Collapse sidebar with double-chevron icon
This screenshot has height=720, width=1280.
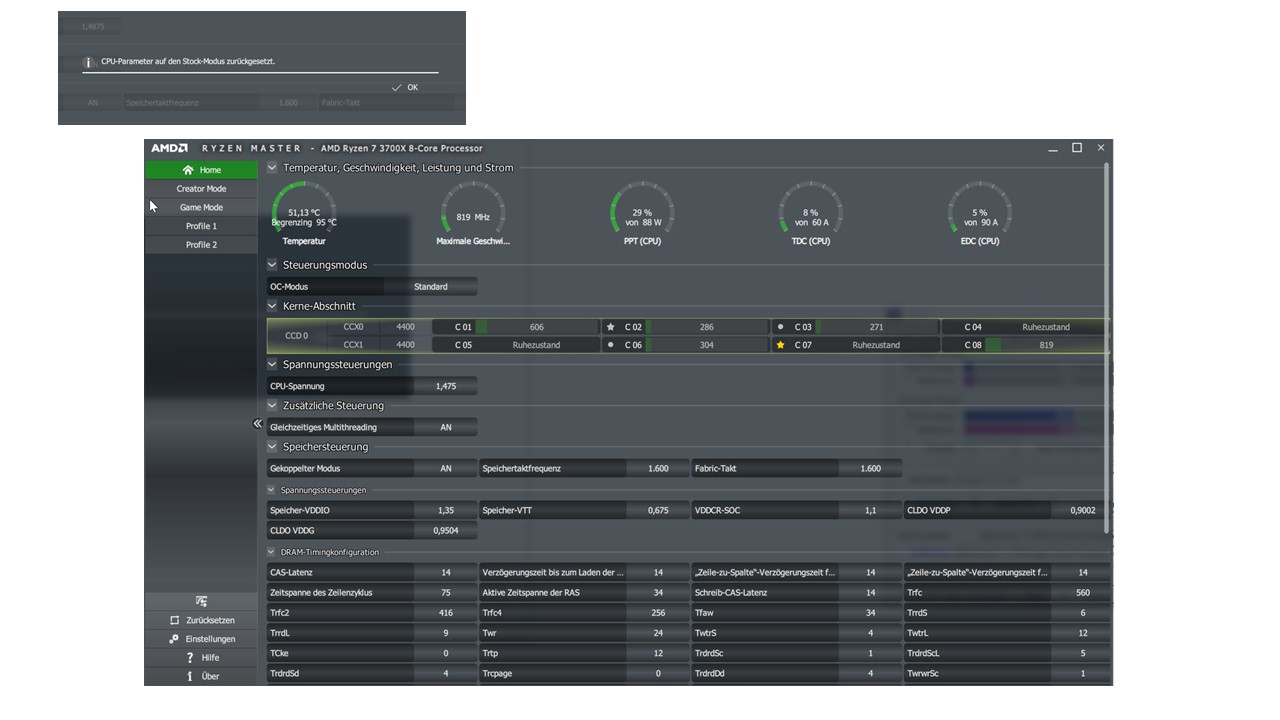click(x=257, y=424)
